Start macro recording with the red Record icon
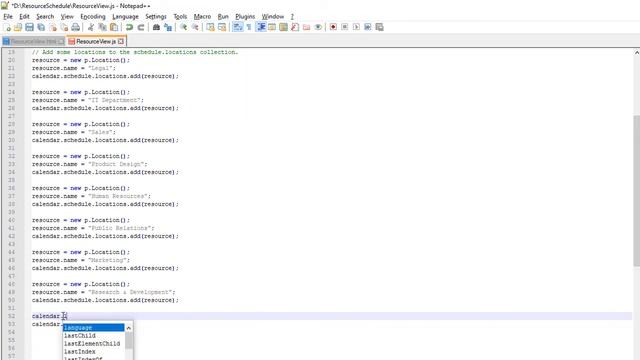The height and width of the screenshot is (360, 640). 333,27
